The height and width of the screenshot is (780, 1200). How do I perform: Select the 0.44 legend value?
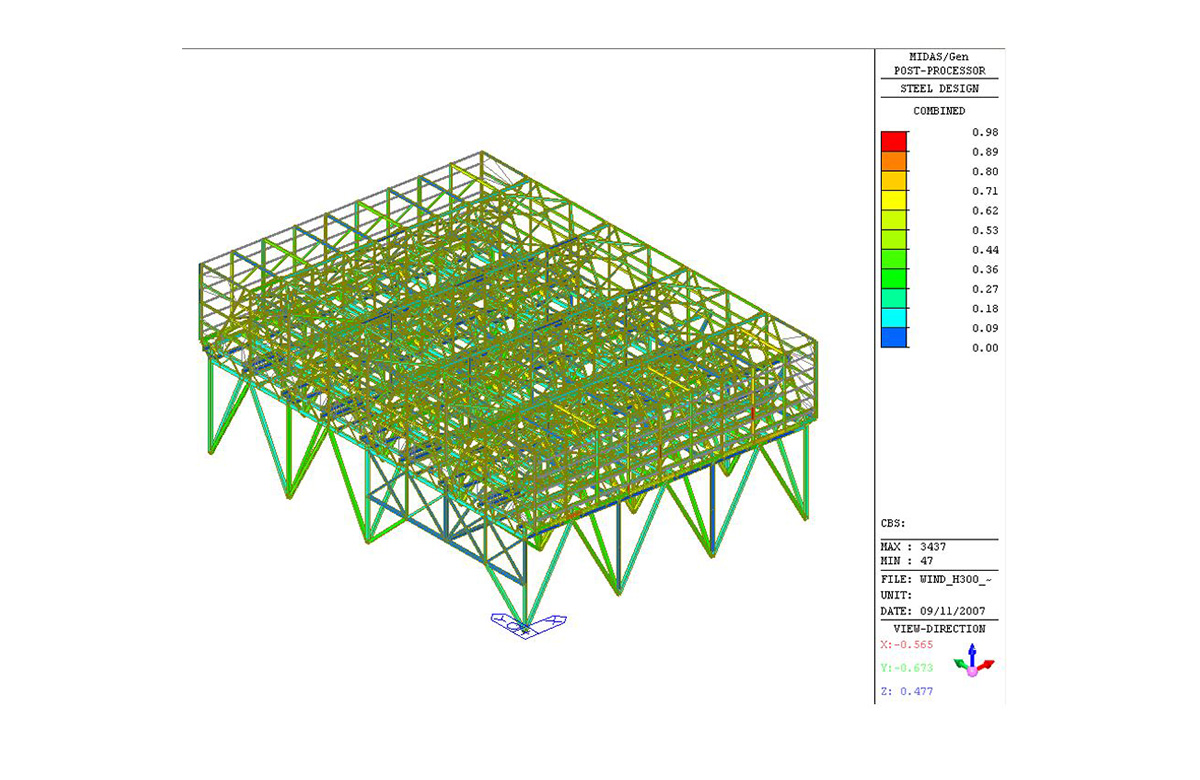pyautogui.click(x=984, y=250)
